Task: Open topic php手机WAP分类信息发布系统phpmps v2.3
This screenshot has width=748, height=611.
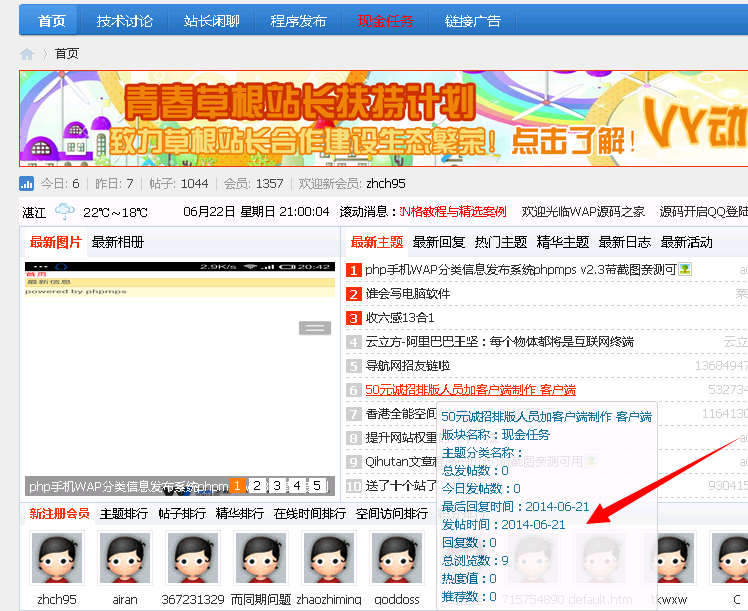Action: tap(520, 269)
